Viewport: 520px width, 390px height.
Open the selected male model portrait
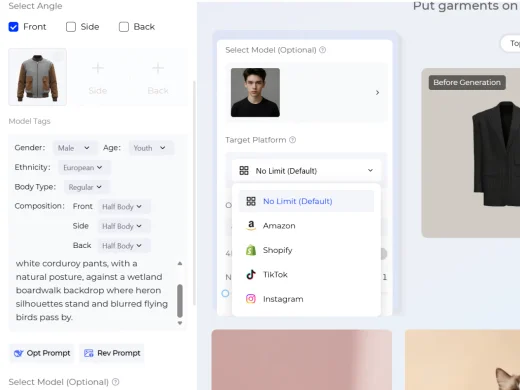coord(255,93)
